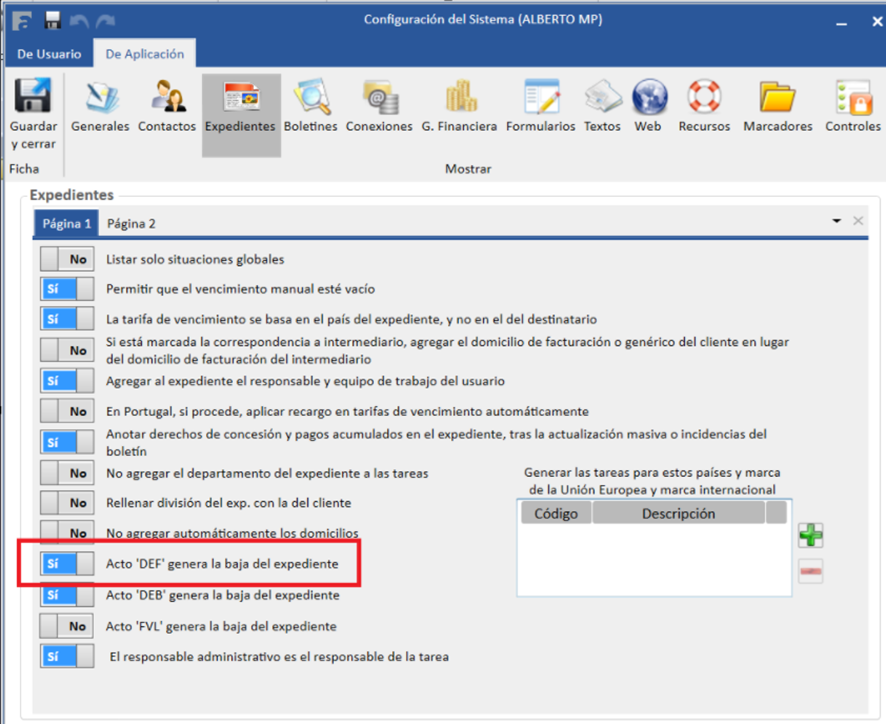Open the Contactos settings section

pos(166,98)
